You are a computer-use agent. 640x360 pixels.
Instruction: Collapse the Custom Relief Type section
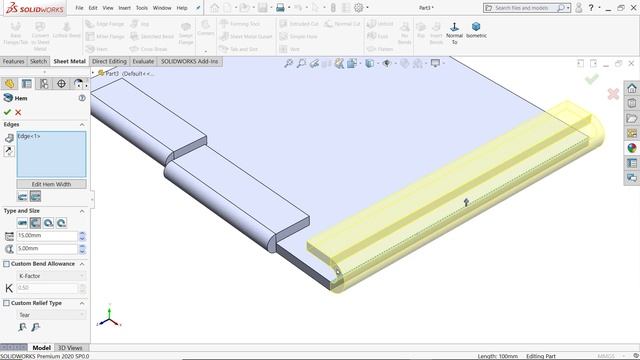[82, 303]
